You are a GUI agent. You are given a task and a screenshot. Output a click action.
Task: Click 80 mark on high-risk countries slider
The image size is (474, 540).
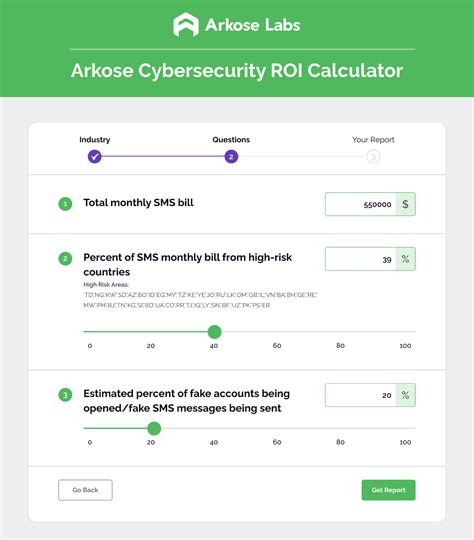[340, 345]
